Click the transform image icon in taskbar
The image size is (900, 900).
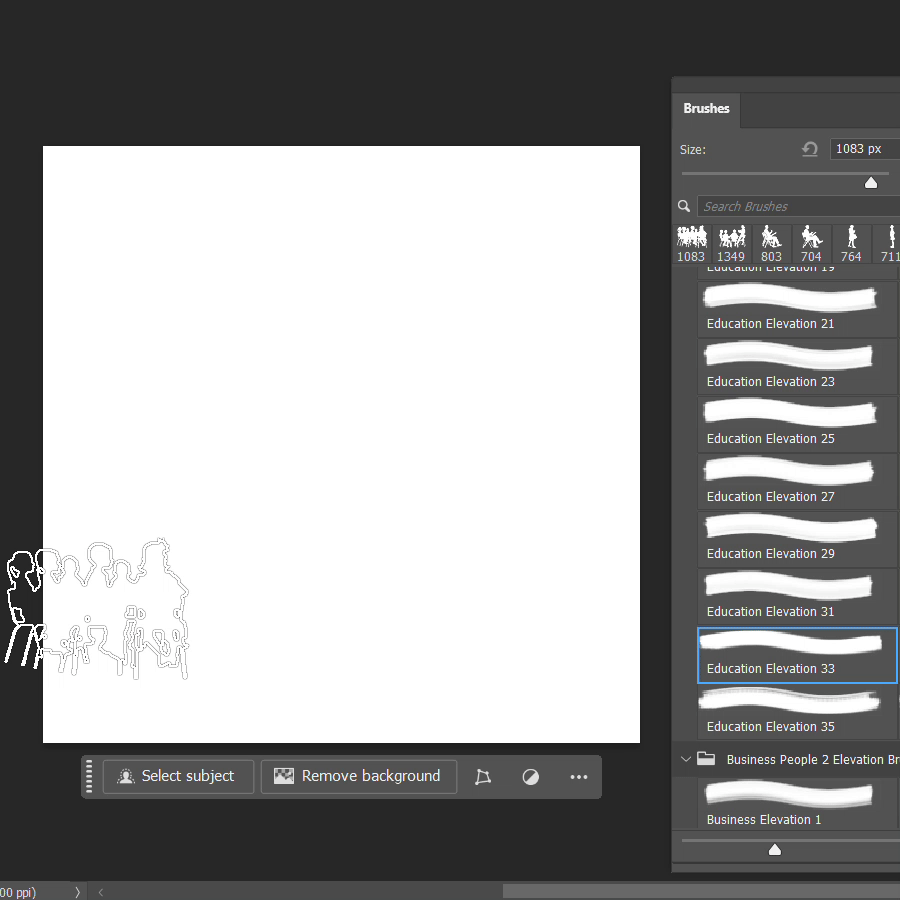point(483,777)
